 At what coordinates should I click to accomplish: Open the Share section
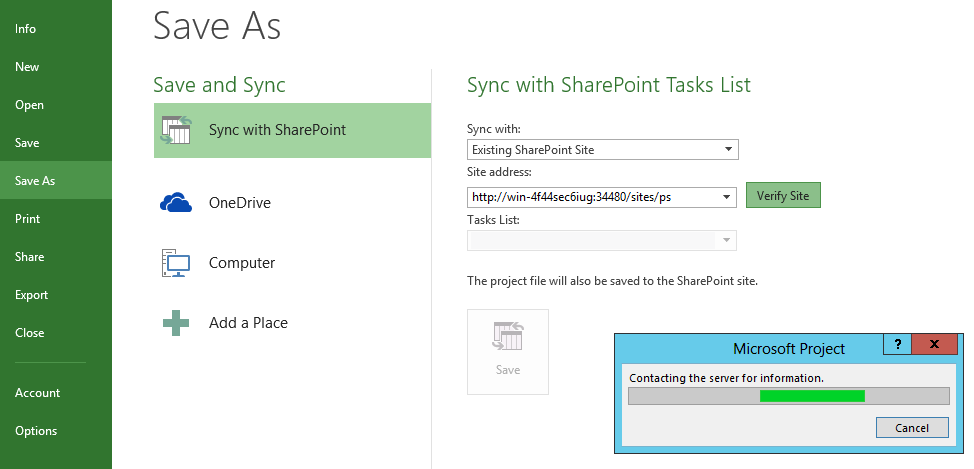[30, 257]
